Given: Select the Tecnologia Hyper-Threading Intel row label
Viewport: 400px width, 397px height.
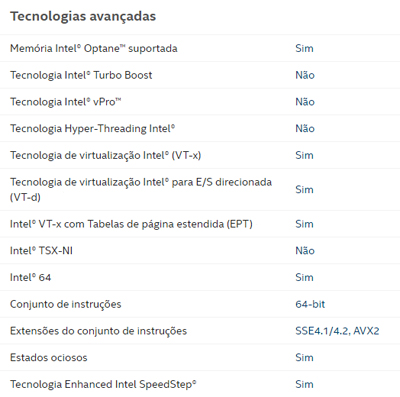Looking at the screenshot, I should [x=92, y=128].
